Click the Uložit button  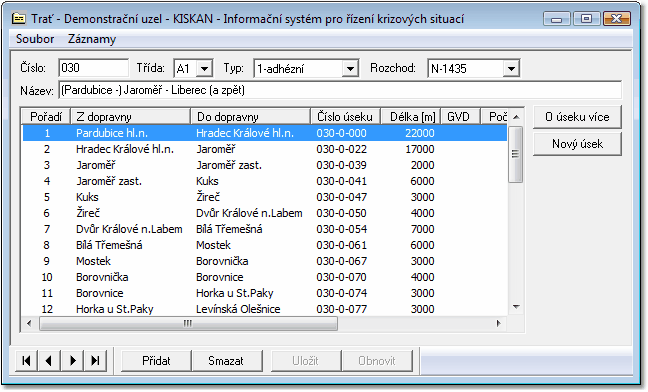coord(305,361)
